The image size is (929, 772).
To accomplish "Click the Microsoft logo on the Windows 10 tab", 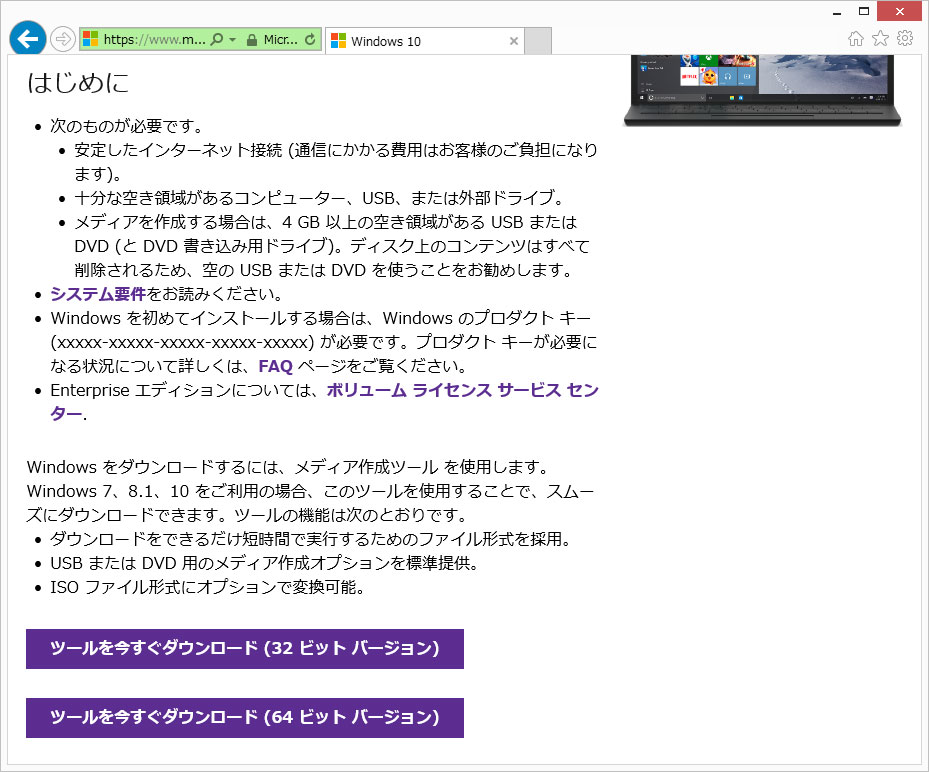I will (x=338, y=41).
